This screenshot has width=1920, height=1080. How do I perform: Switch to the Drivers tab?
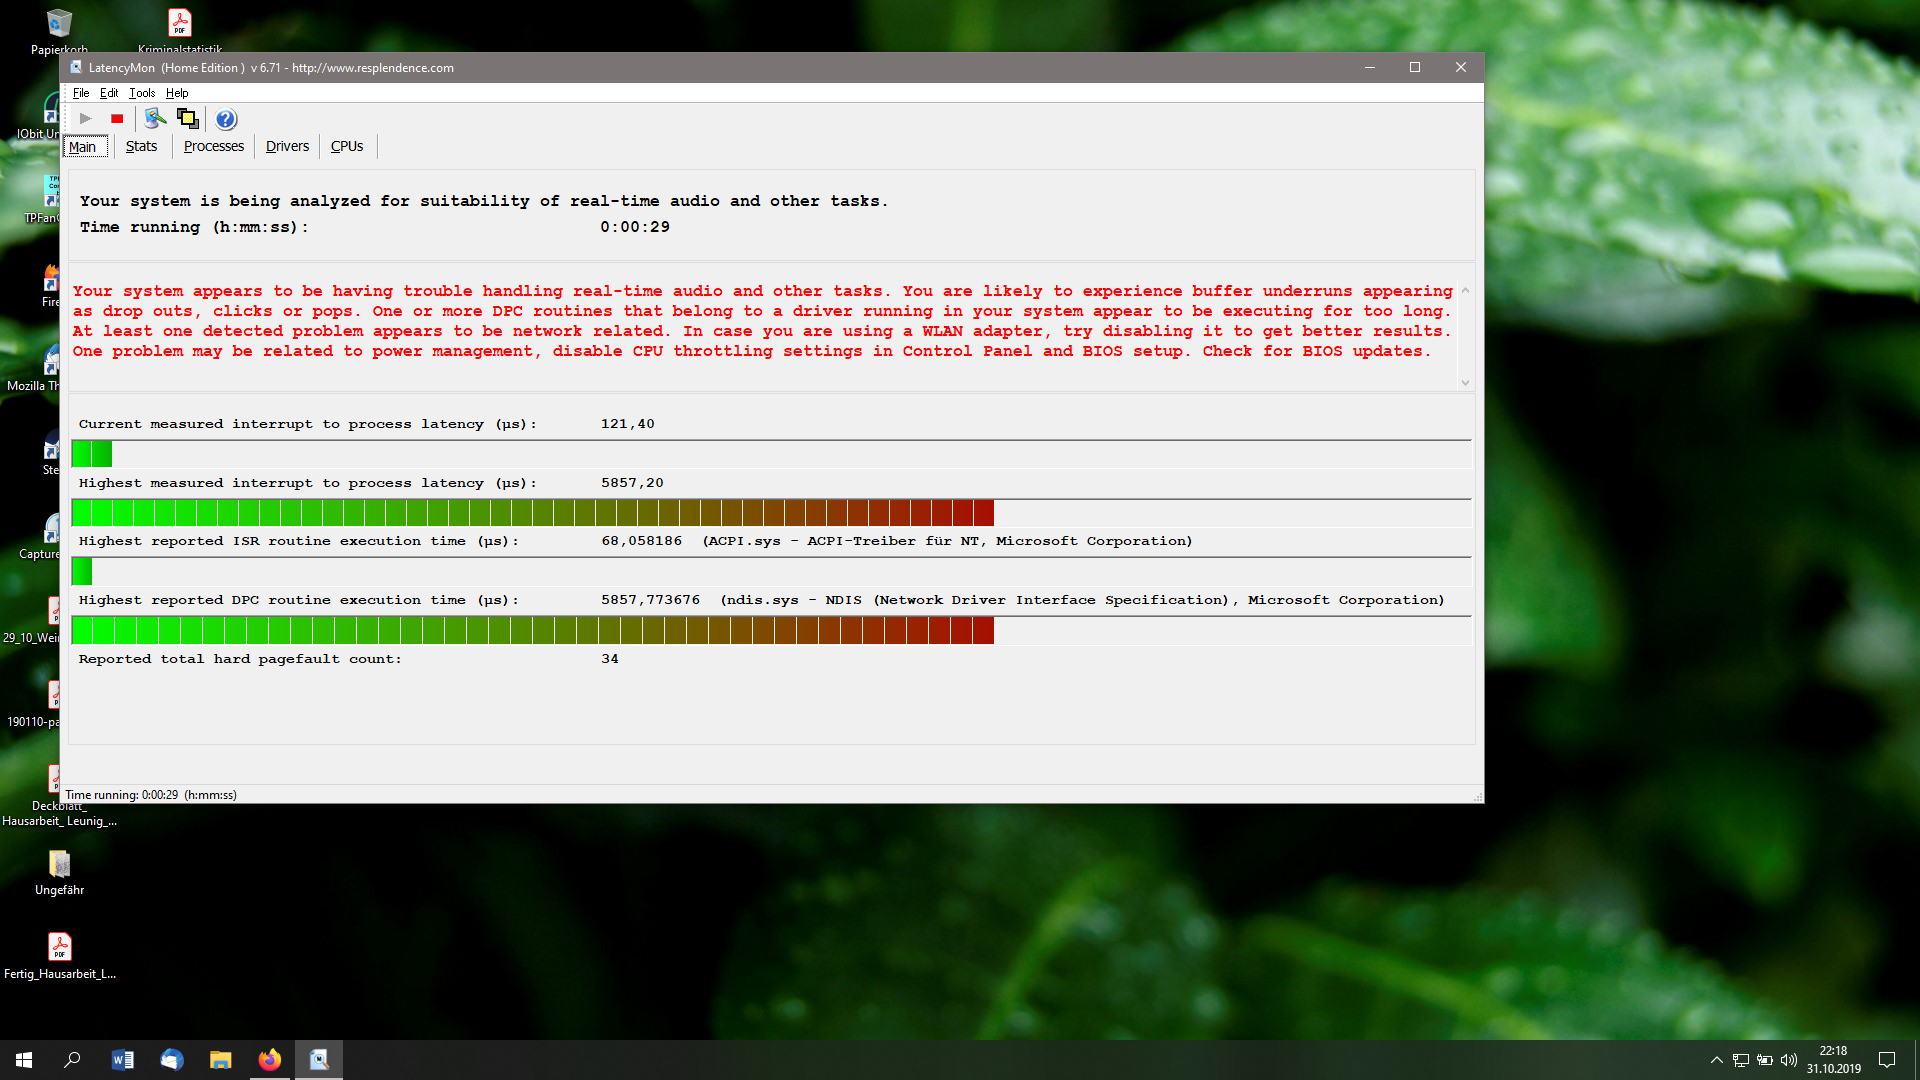pos(287,146)
